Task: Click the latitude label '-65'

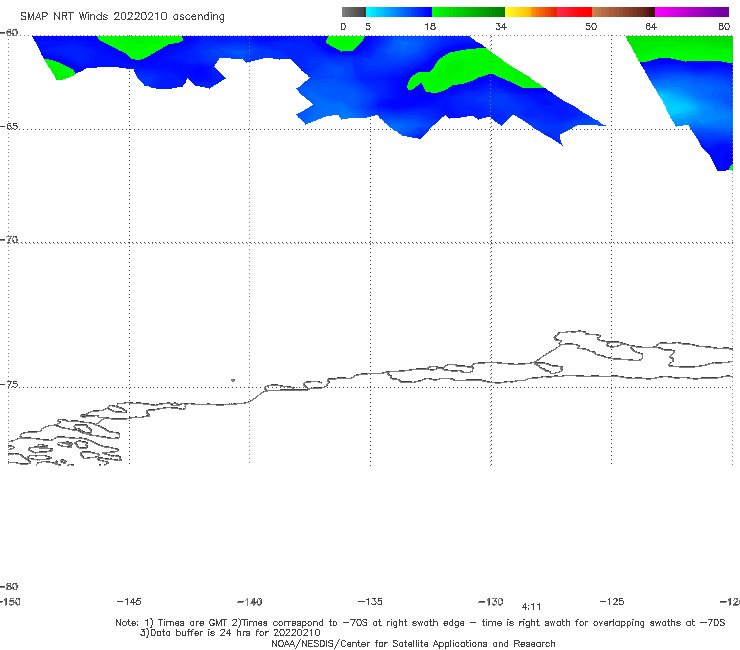Action: [9, 127]
